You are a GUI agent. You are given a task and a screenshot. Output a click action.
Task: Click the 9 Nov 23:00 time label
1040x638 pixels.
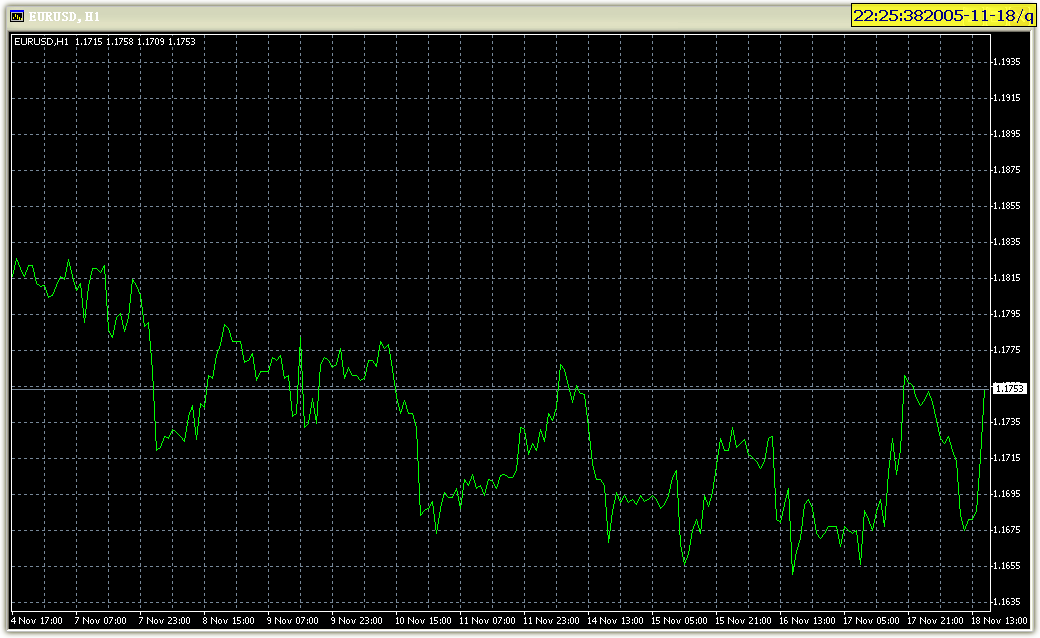pos(357,621)
